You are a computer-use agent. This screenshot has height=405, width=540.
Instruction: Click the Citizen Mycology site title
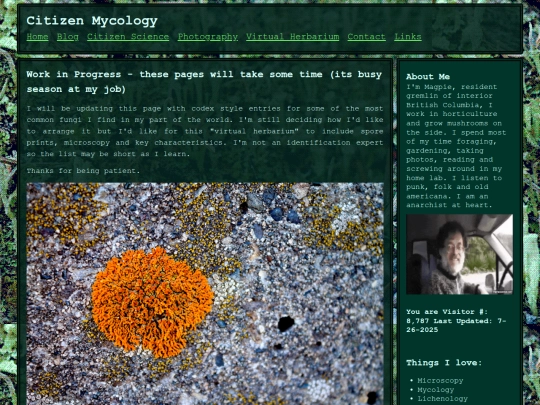[92, 21]
